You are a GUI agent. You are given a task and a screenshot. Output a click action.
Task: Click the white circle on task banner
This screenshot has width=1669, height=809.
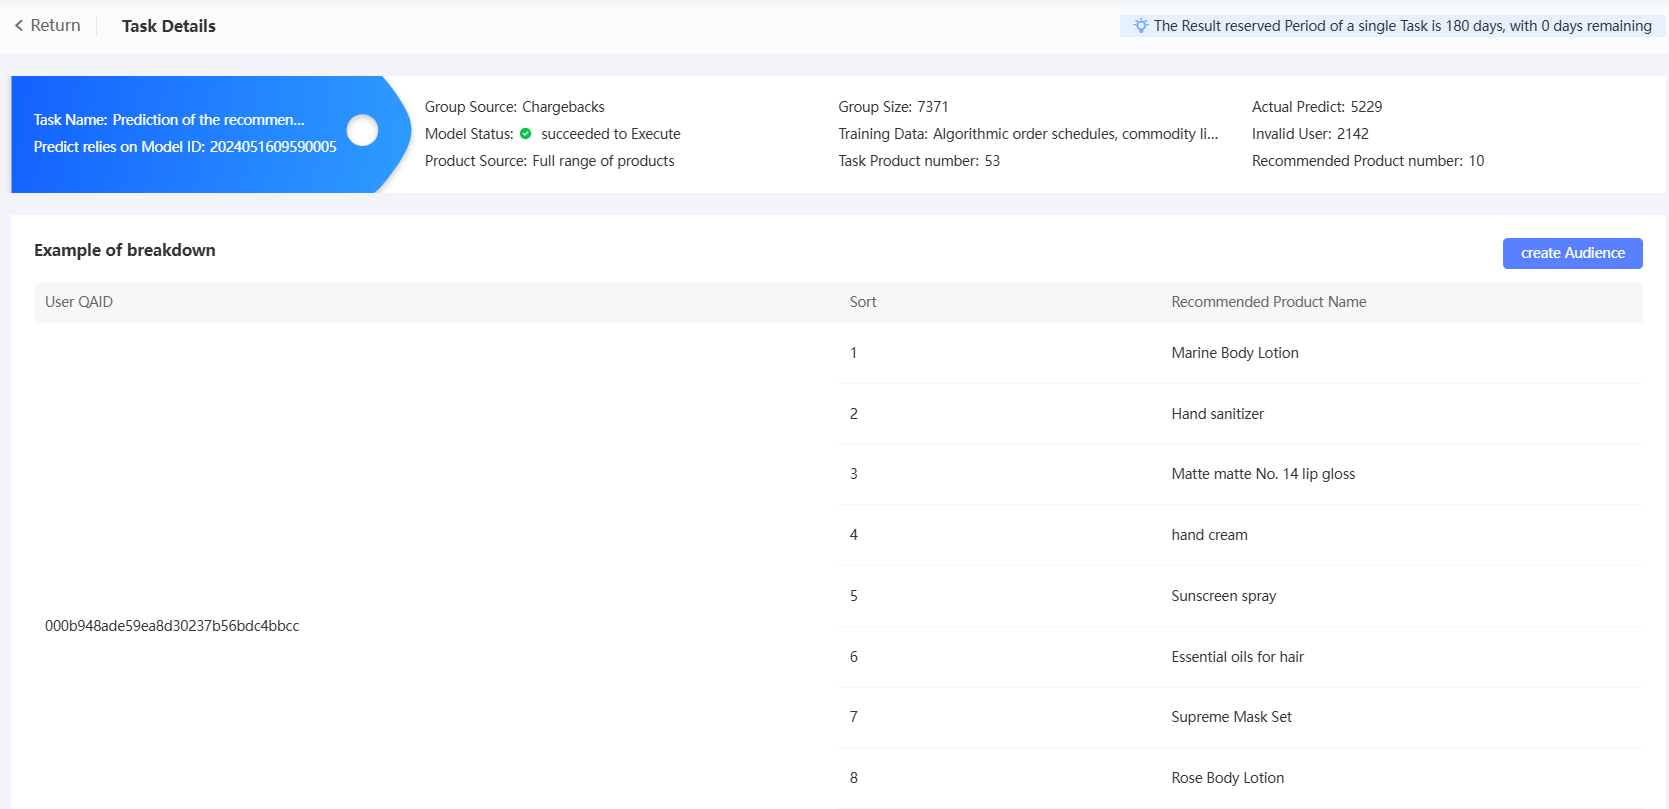click(362, 130)
